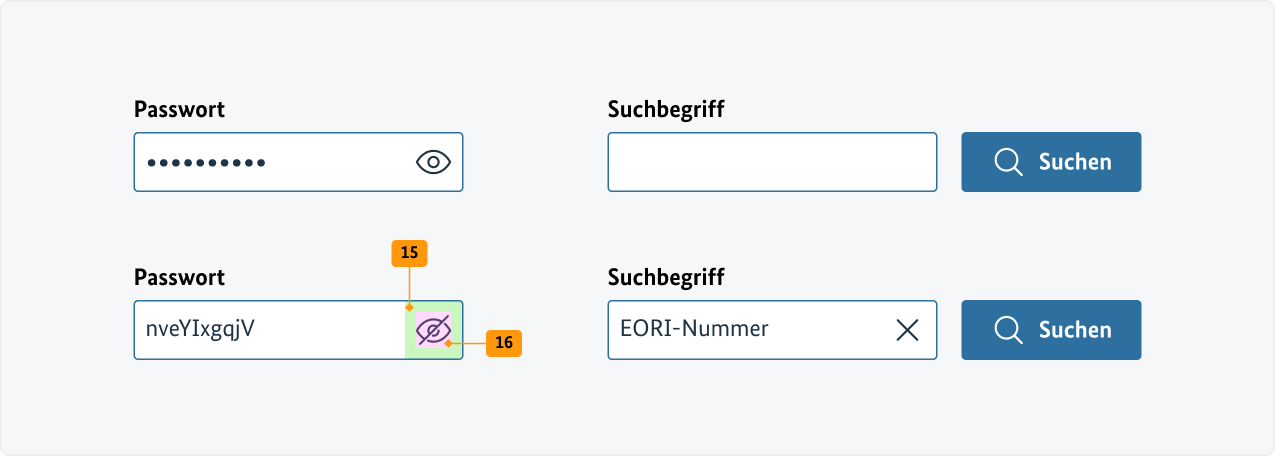
Task: Clear the EORI-Nummer search text with X
Action: pos(907,330)
